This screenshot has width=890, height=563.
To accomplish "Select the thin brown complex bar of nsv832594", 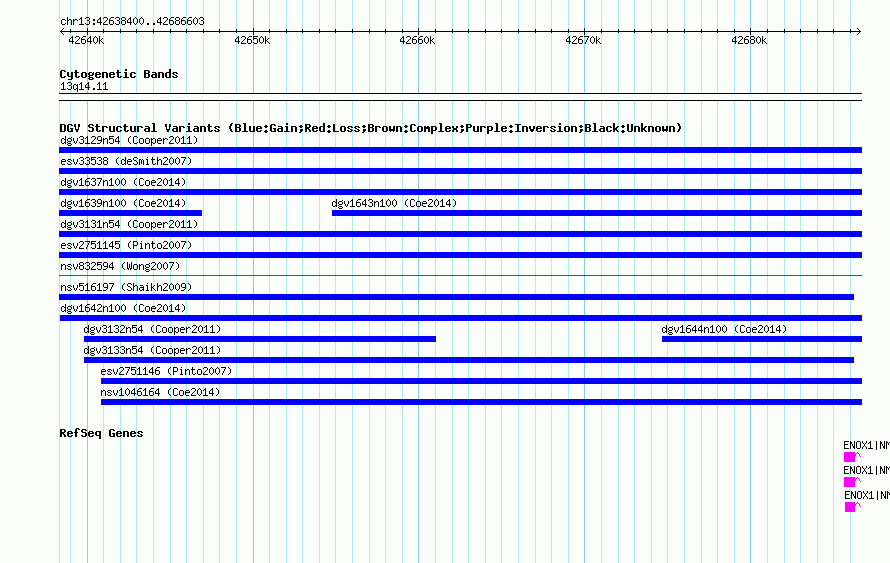I will click(460, 276).
